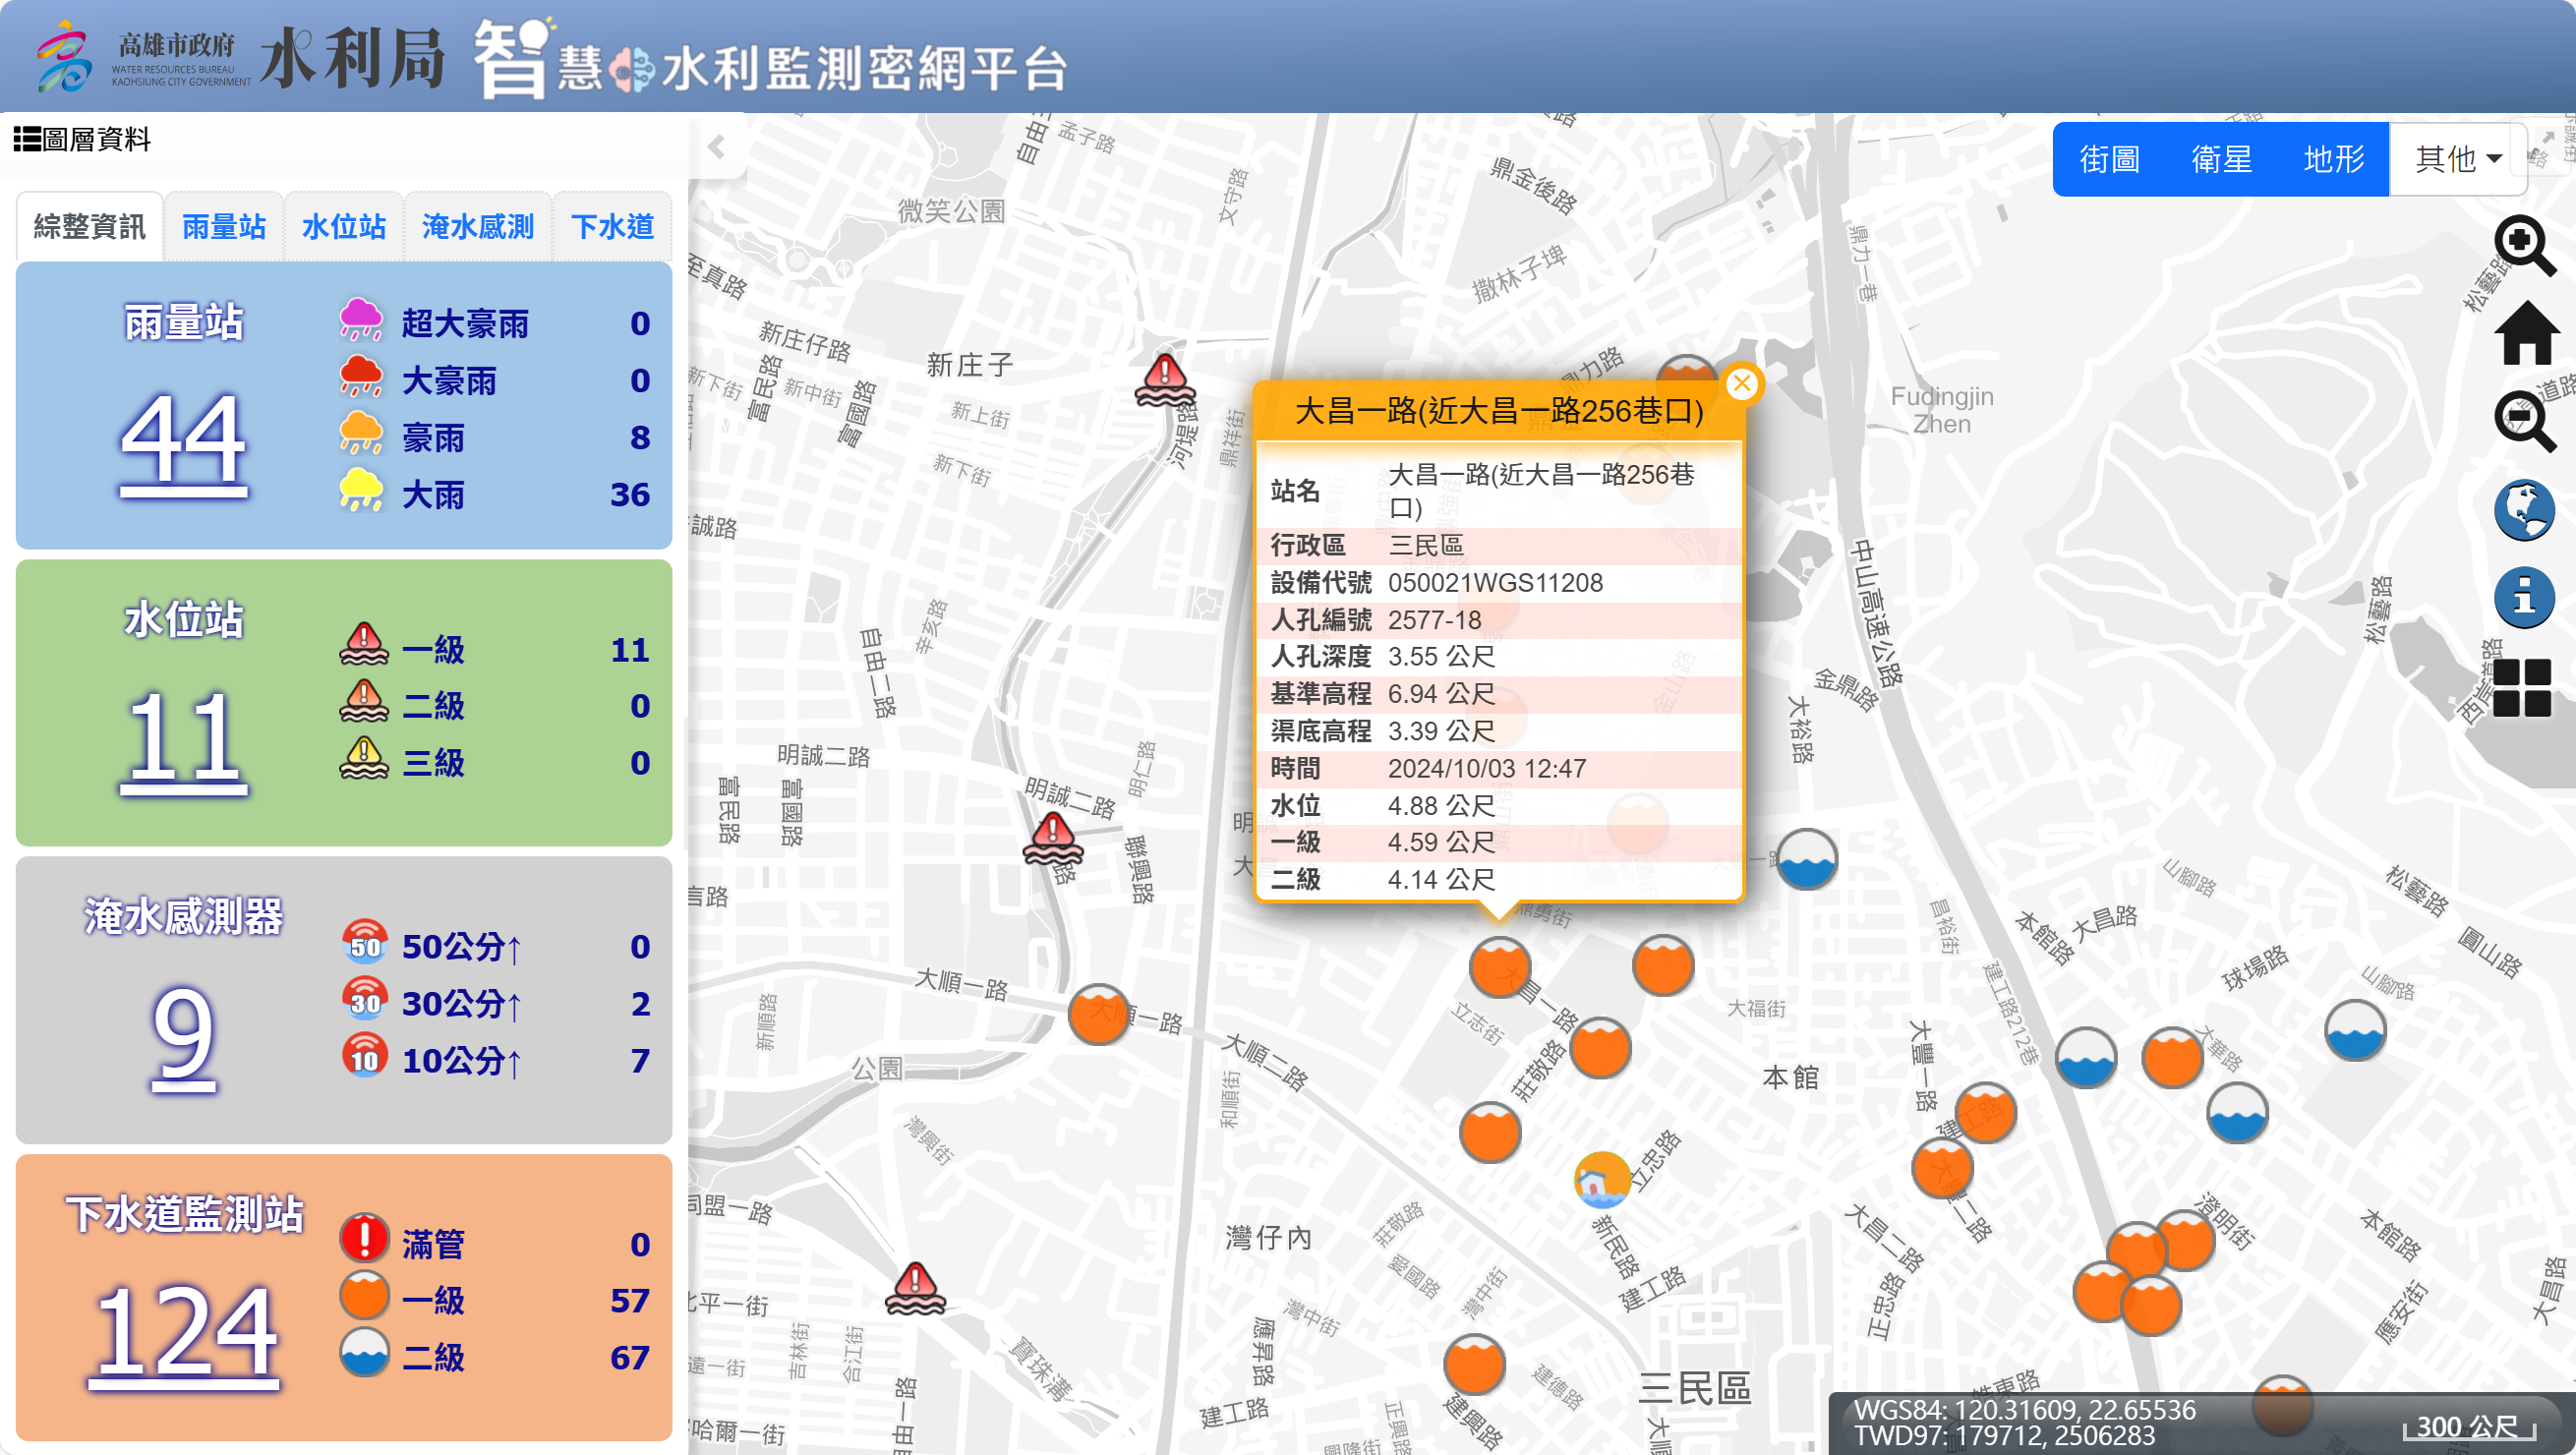The height and width of the screenshot is (1455, 2576).
Task: Click the home extent icon
Action: (x=2525, y=334)
